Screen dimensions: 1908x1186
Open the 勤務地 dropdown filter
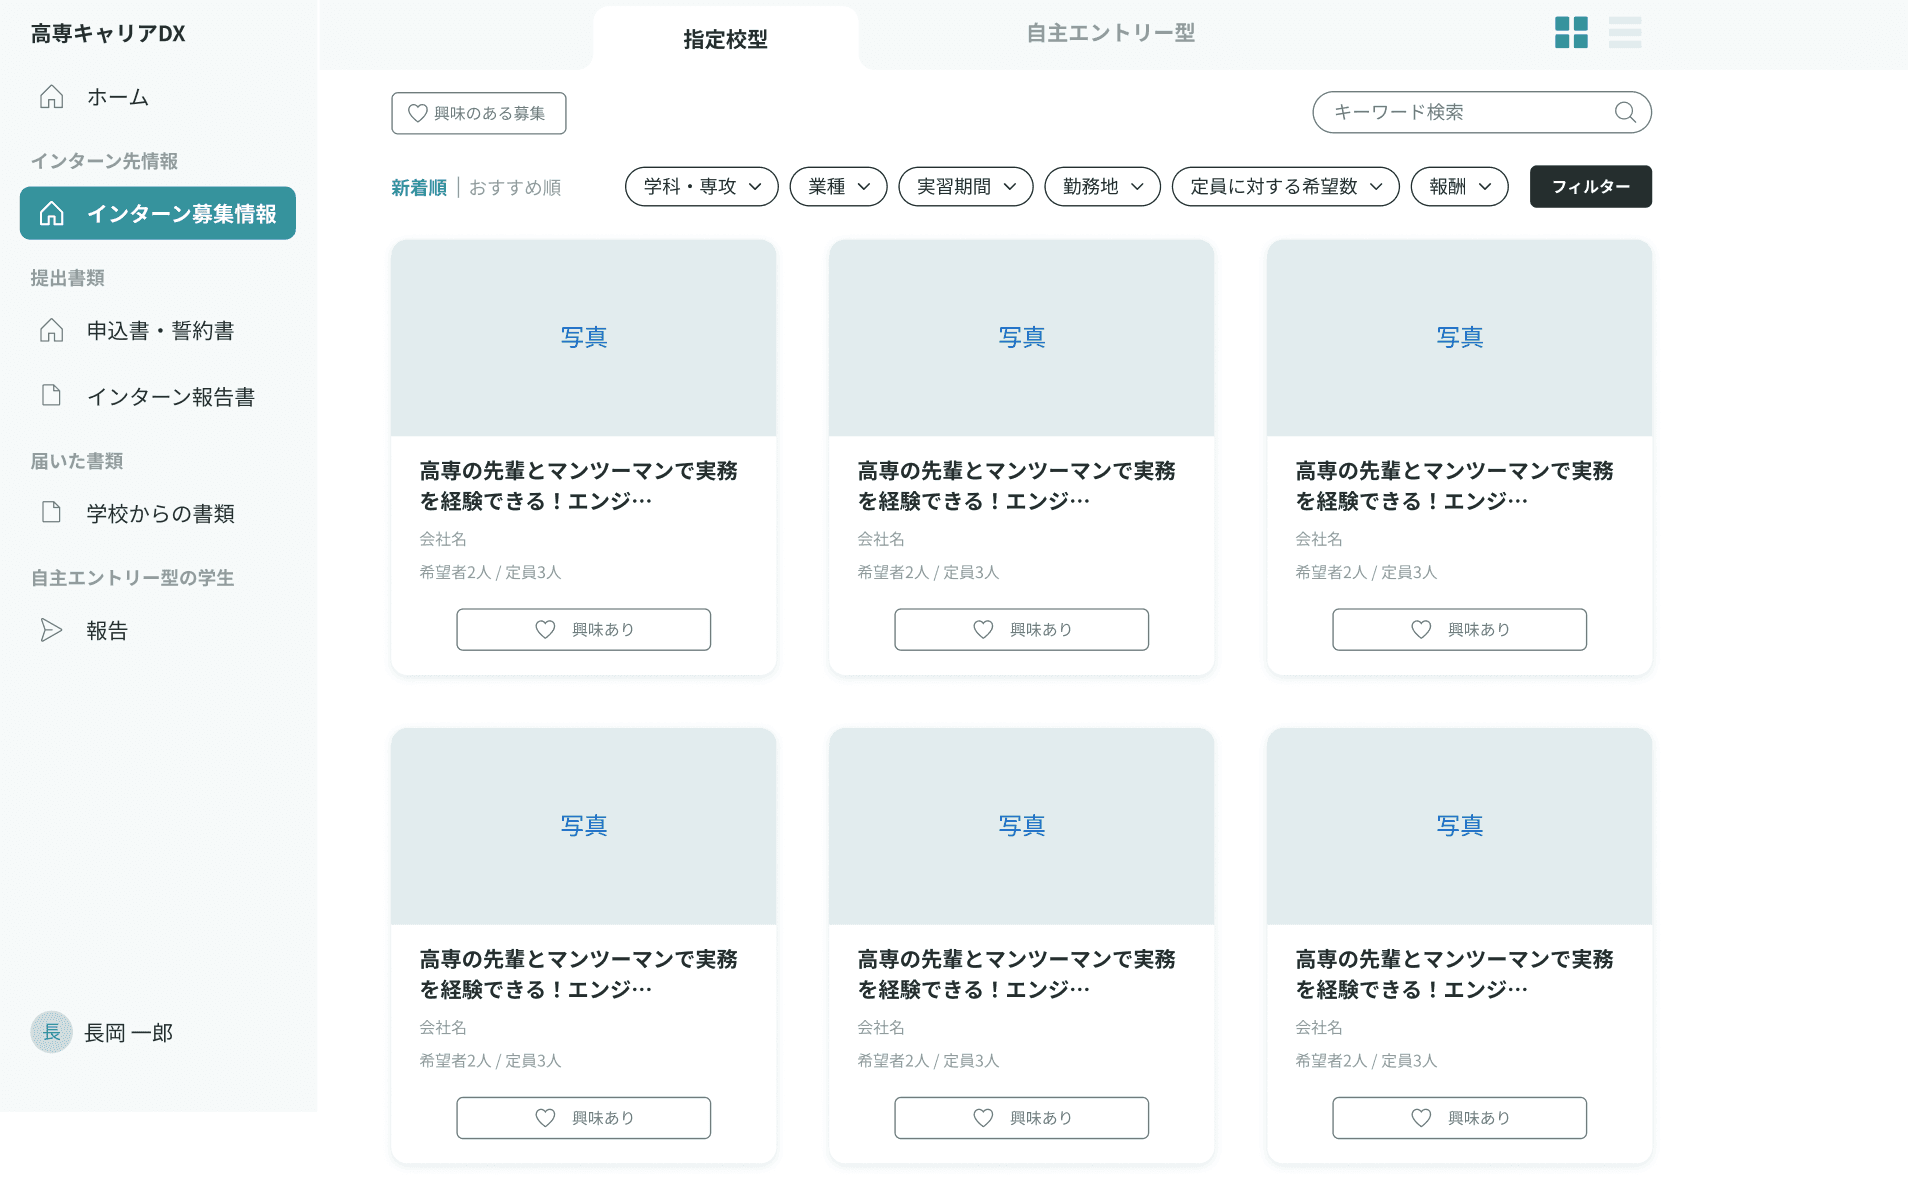point(1101,187)
